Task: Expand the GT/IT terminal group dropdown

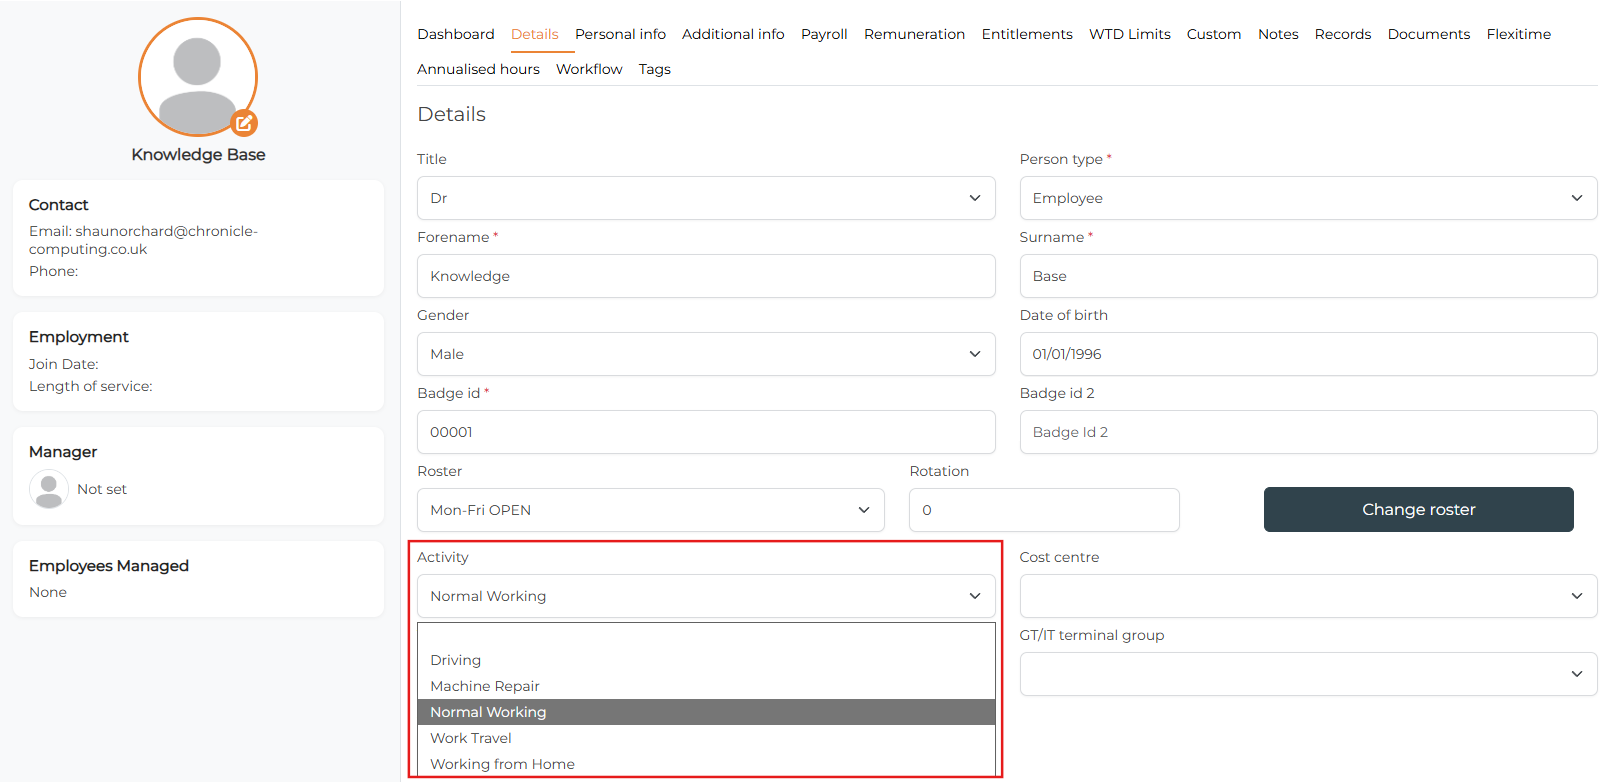Action: click(1308, 674)
